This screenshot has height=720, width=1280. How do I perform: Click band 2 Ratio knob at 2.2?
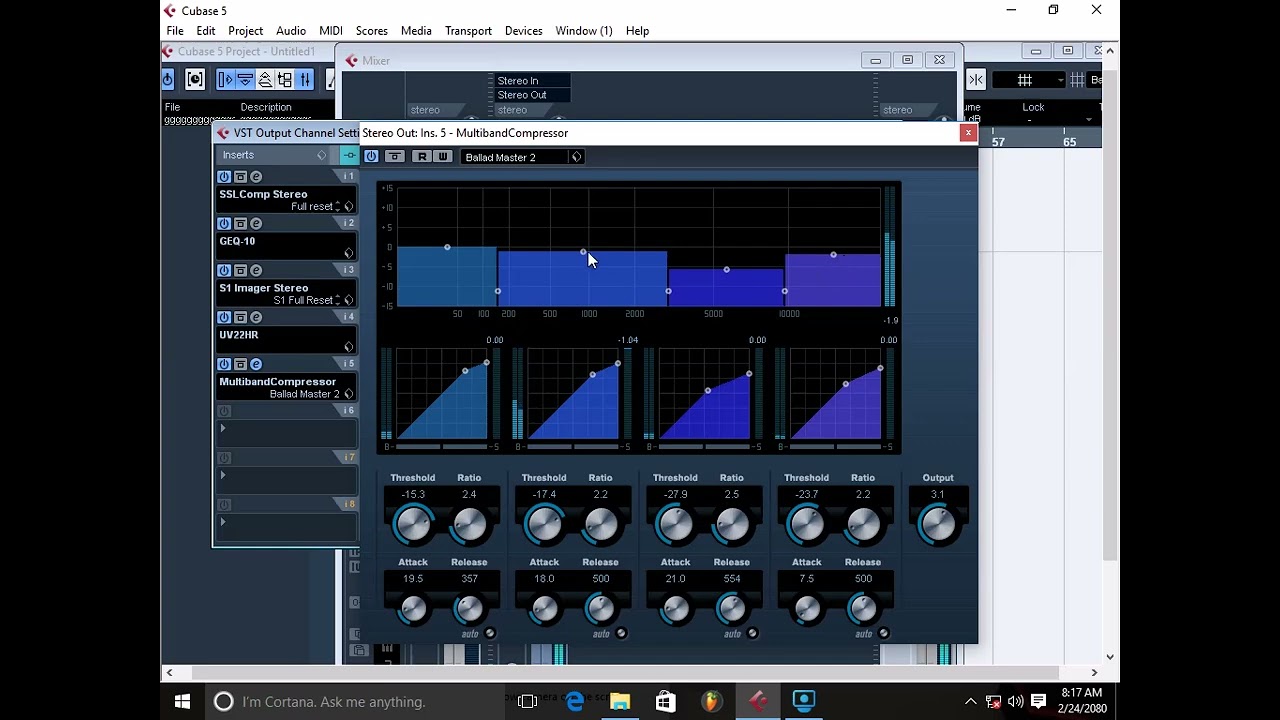(x=600, y=524)
